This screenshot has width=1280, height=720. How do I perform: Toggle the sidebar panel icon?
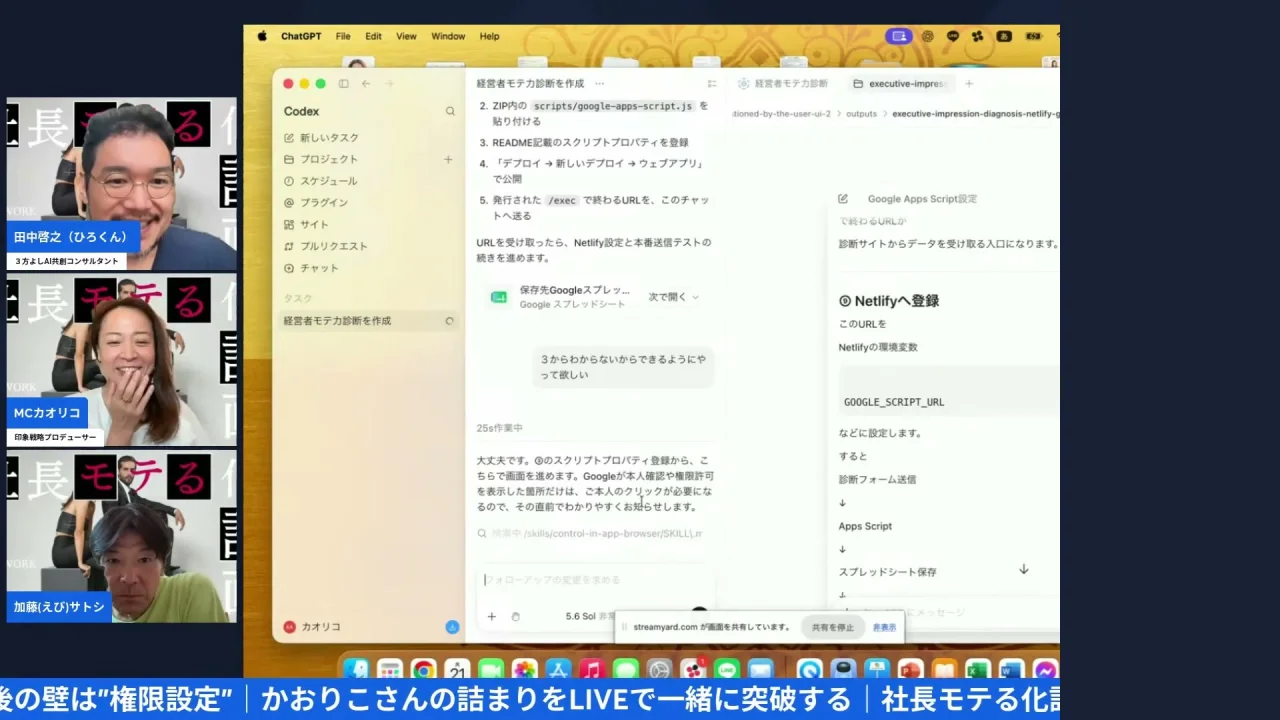[343, 84]
